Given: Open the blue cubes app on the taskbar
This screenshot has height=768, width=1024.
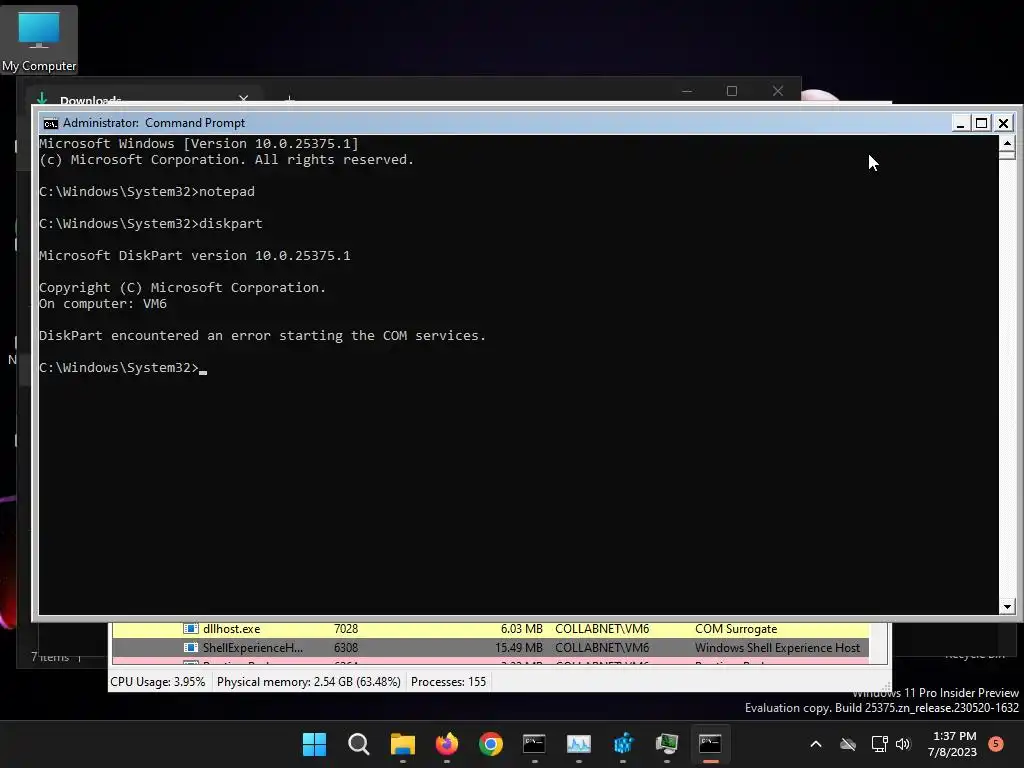Looking at the screenshot, I should [x=623, y=744].
